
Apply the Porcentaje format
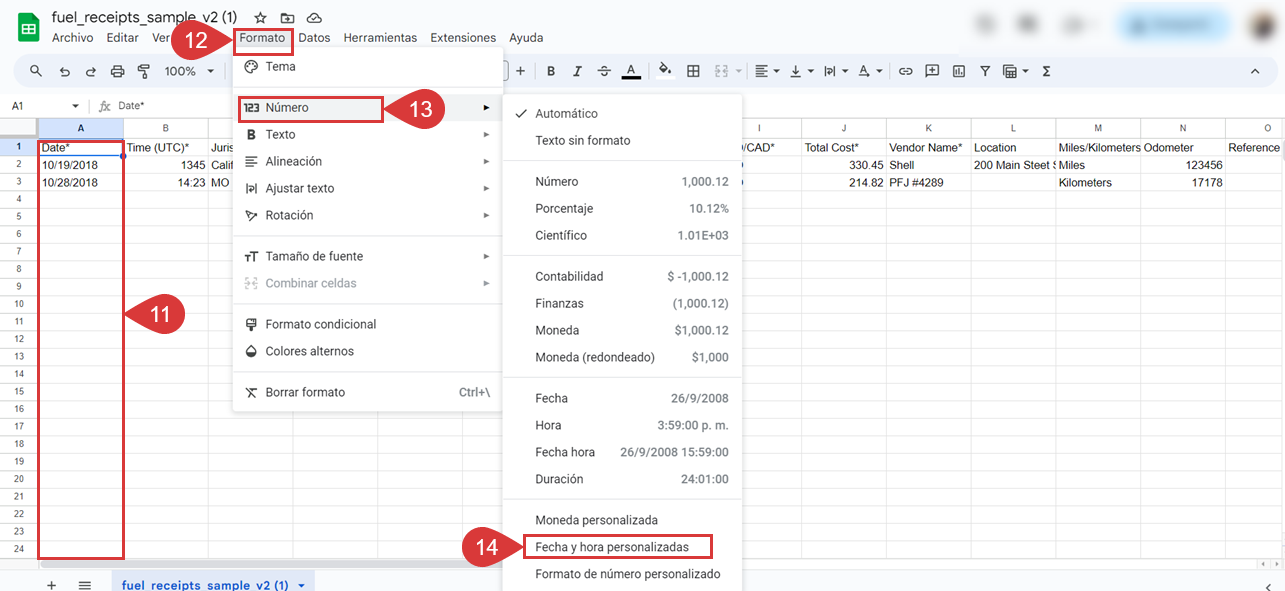tap(622, 208)
